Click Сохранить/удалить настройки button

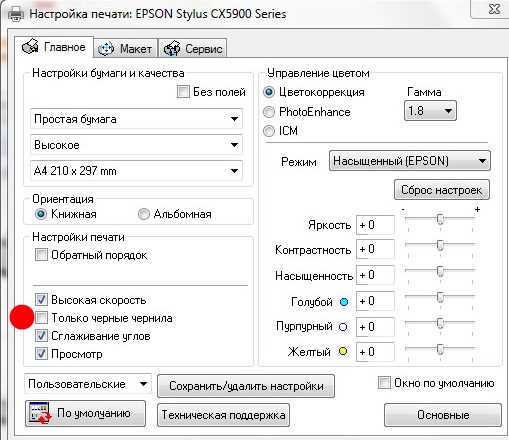tap(246, 386)
